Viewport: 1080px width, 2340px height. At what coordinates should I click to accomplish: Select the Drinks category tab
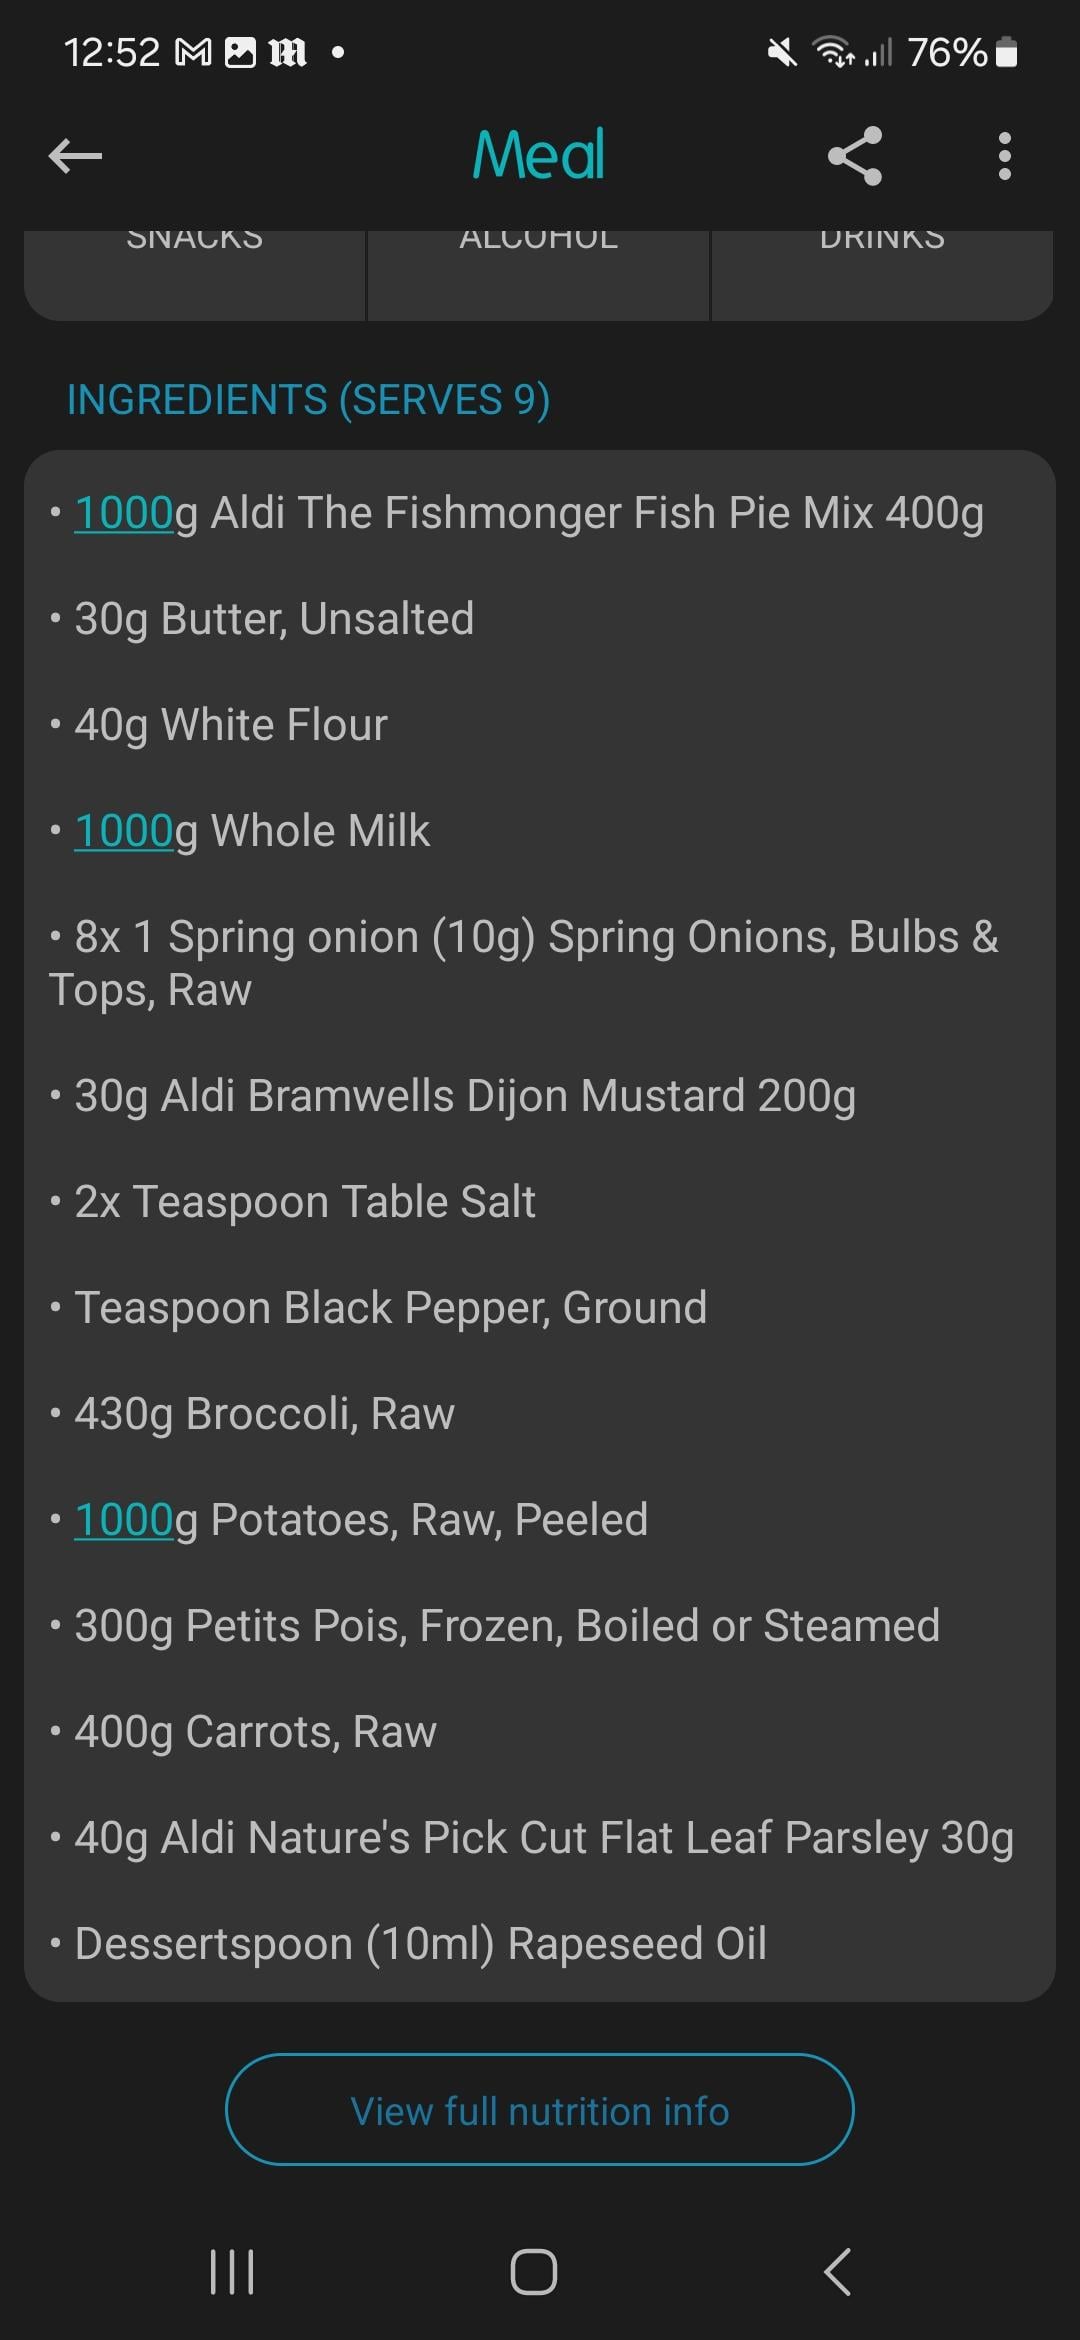click(x=882, y=272)
